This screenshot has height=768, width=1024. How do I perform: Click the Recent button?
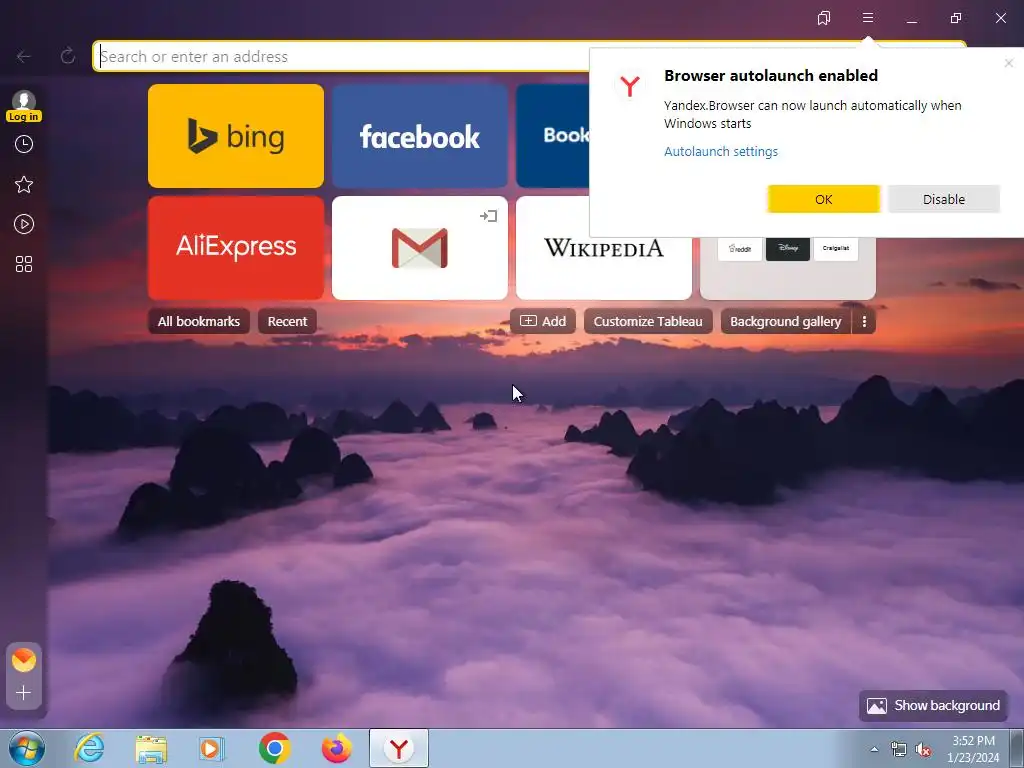(x=287, y=321)
